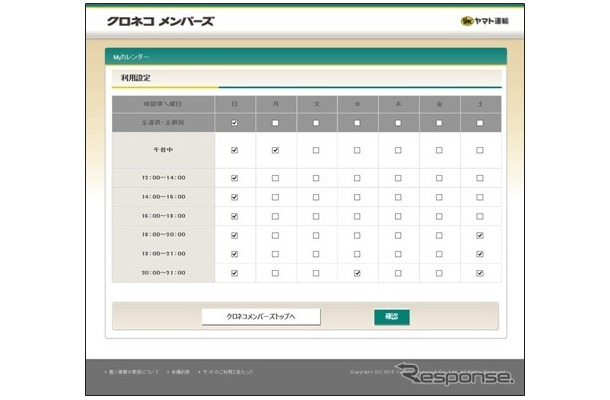
Task: Click the クロネコメンバーズ header logo
Action: tap(160, 21)
